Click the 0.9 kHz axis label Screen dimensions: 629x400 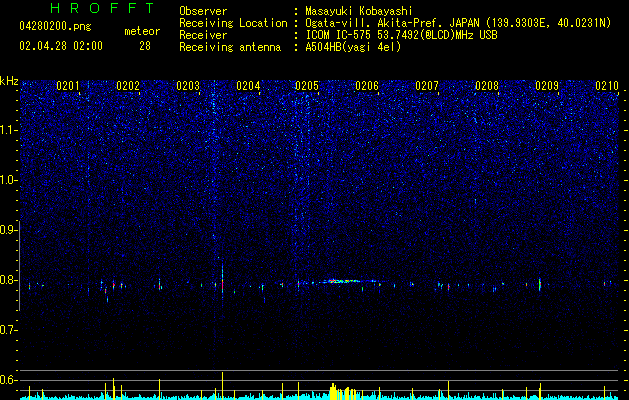[8, 230]
